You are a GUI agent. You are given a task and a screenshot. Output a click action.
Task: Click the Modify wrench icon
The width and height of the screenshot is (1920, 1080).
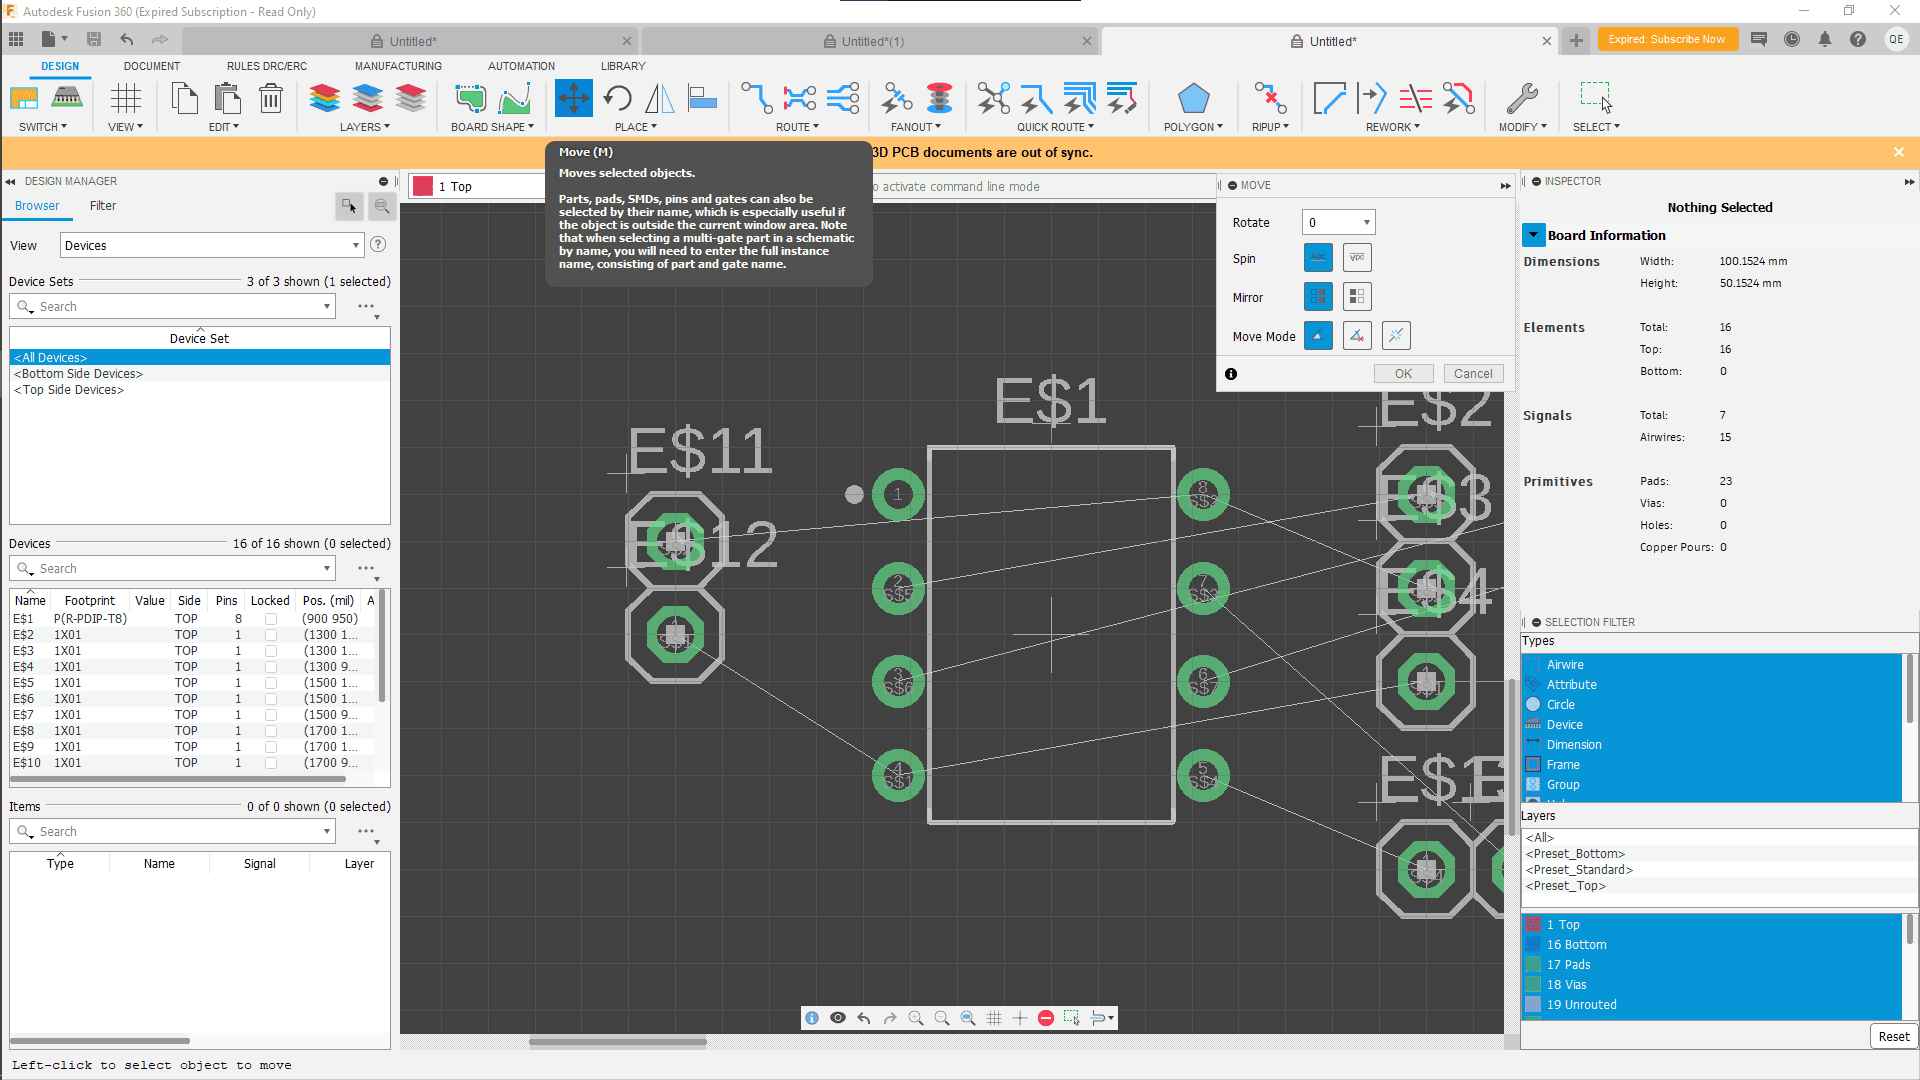click(x=1521, y=99)
